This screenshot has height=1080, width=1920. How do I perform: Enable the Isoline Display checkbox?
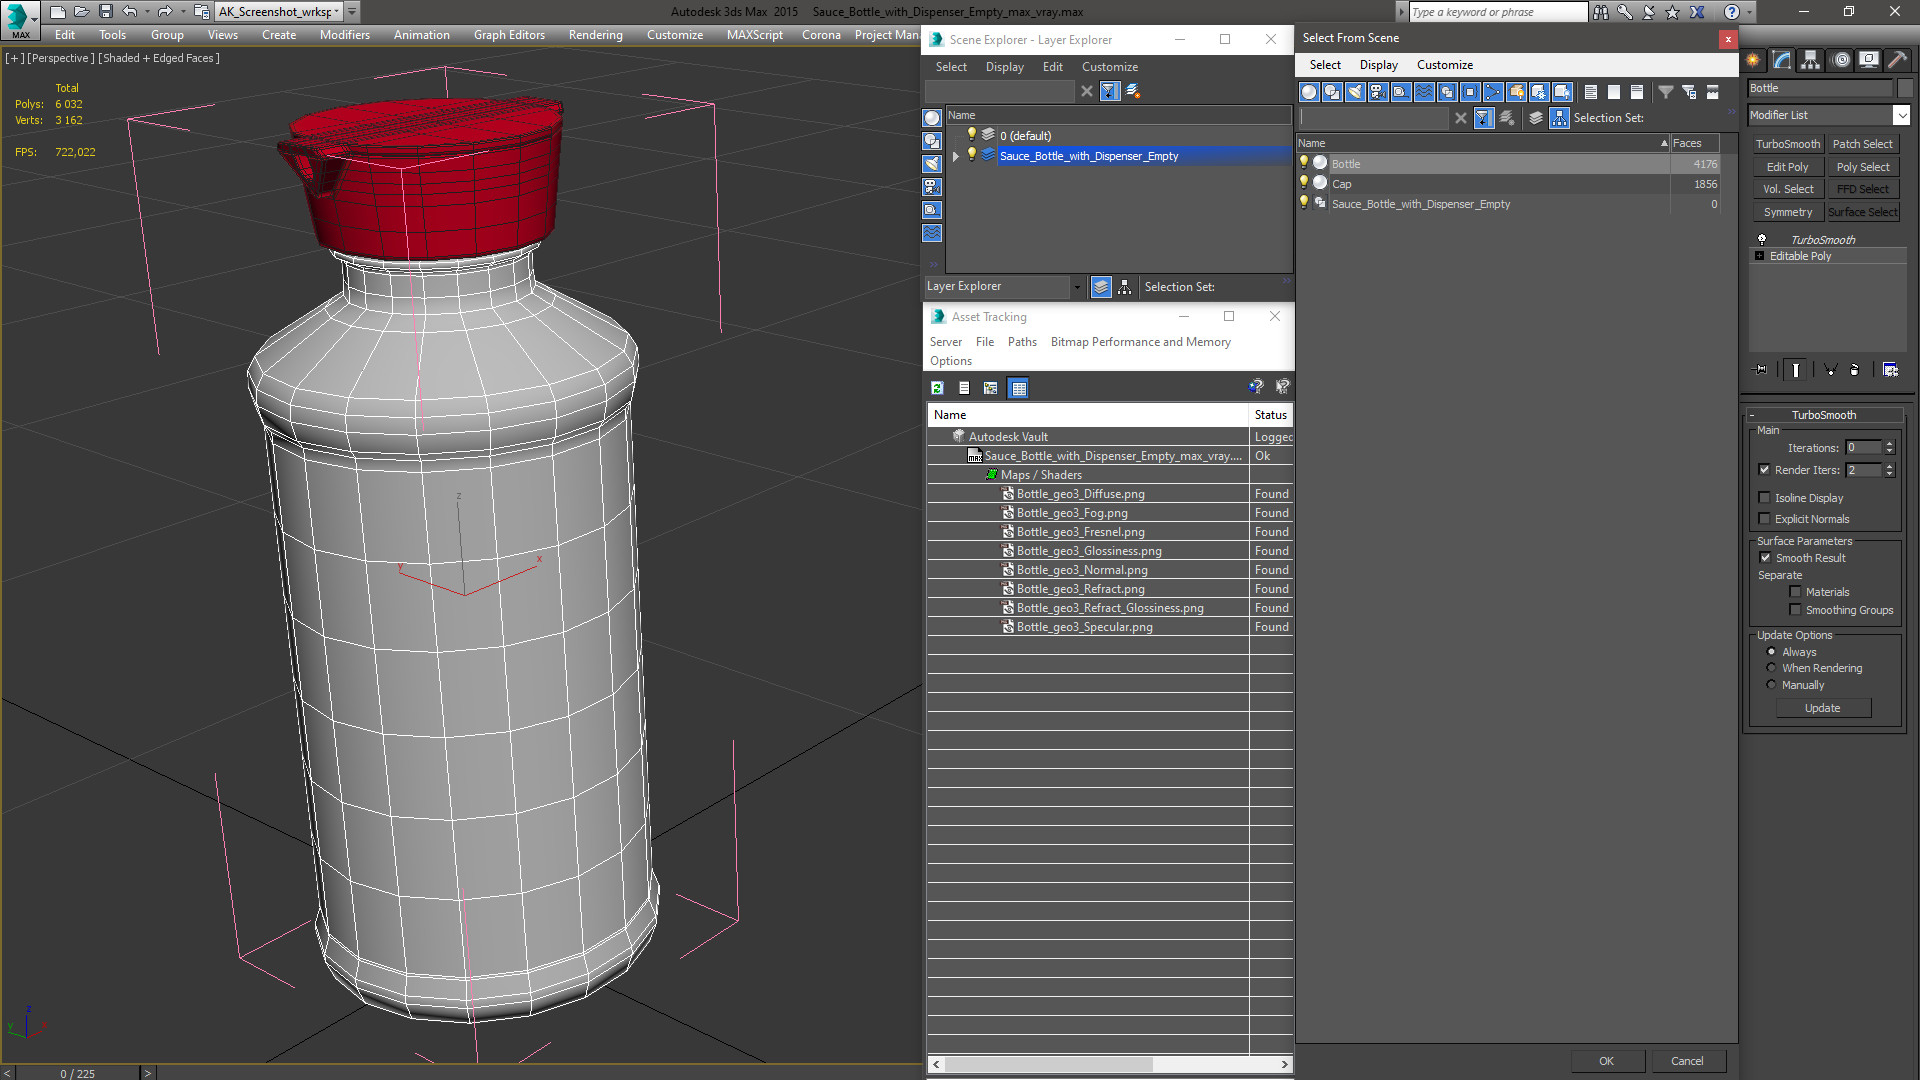click(1765, 498)
